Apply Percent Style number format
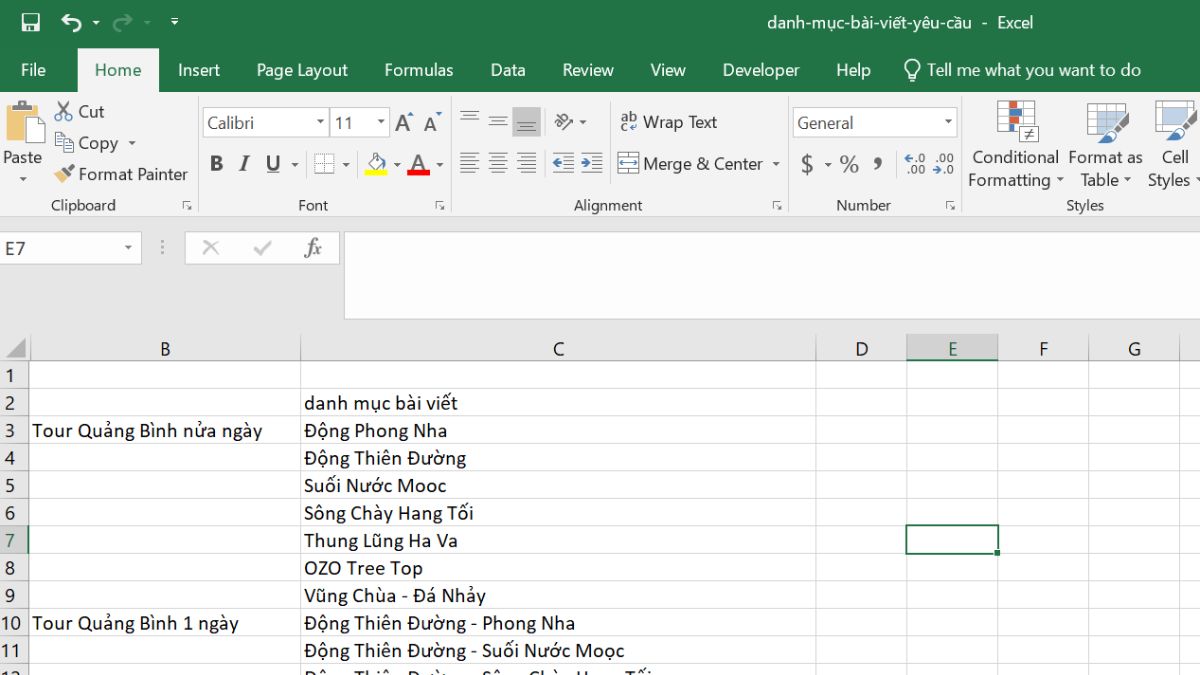1200x675 pixels. point(849,164)
